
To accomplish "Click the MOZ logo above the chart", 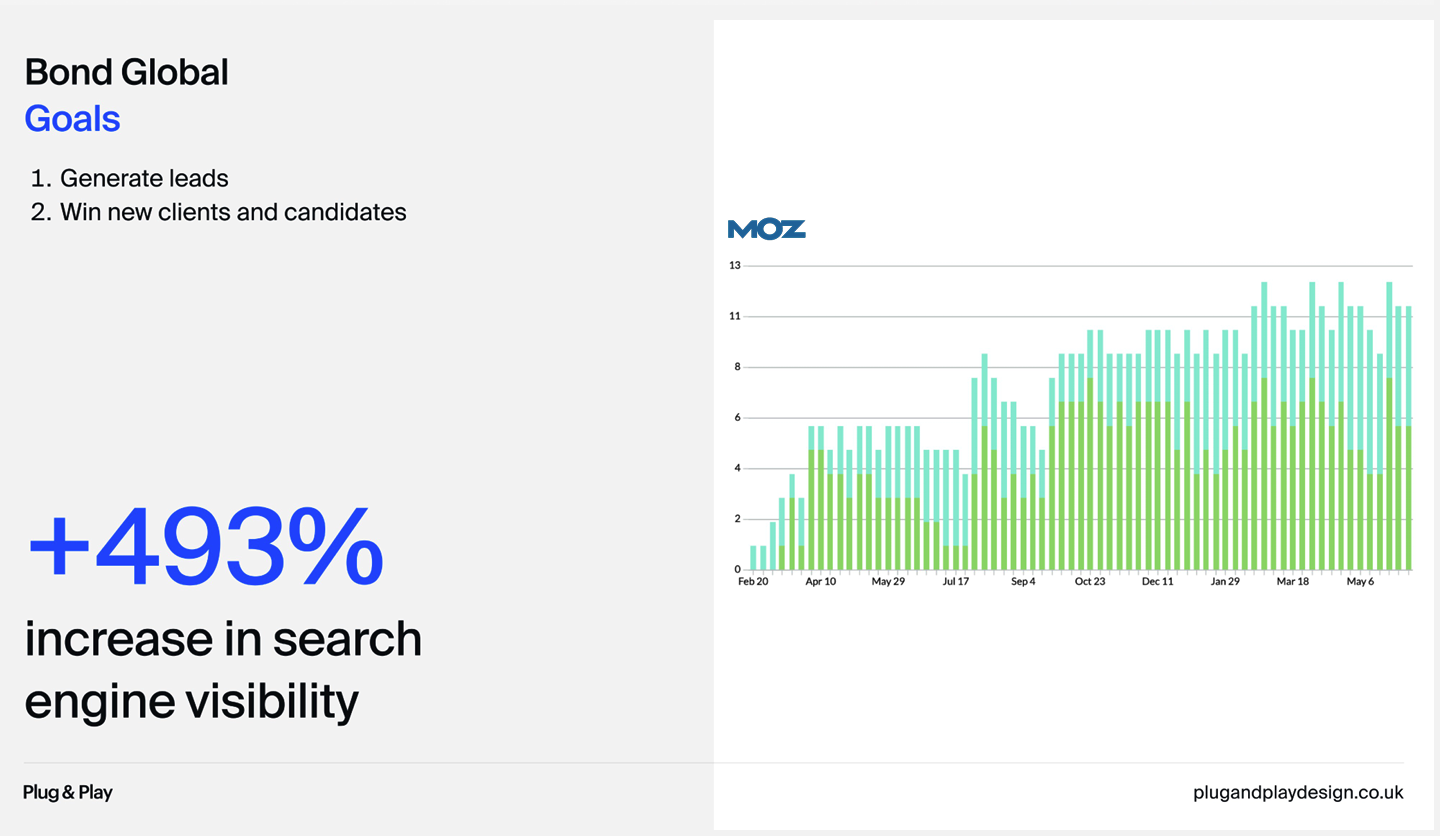I will (x=766, y=229).
